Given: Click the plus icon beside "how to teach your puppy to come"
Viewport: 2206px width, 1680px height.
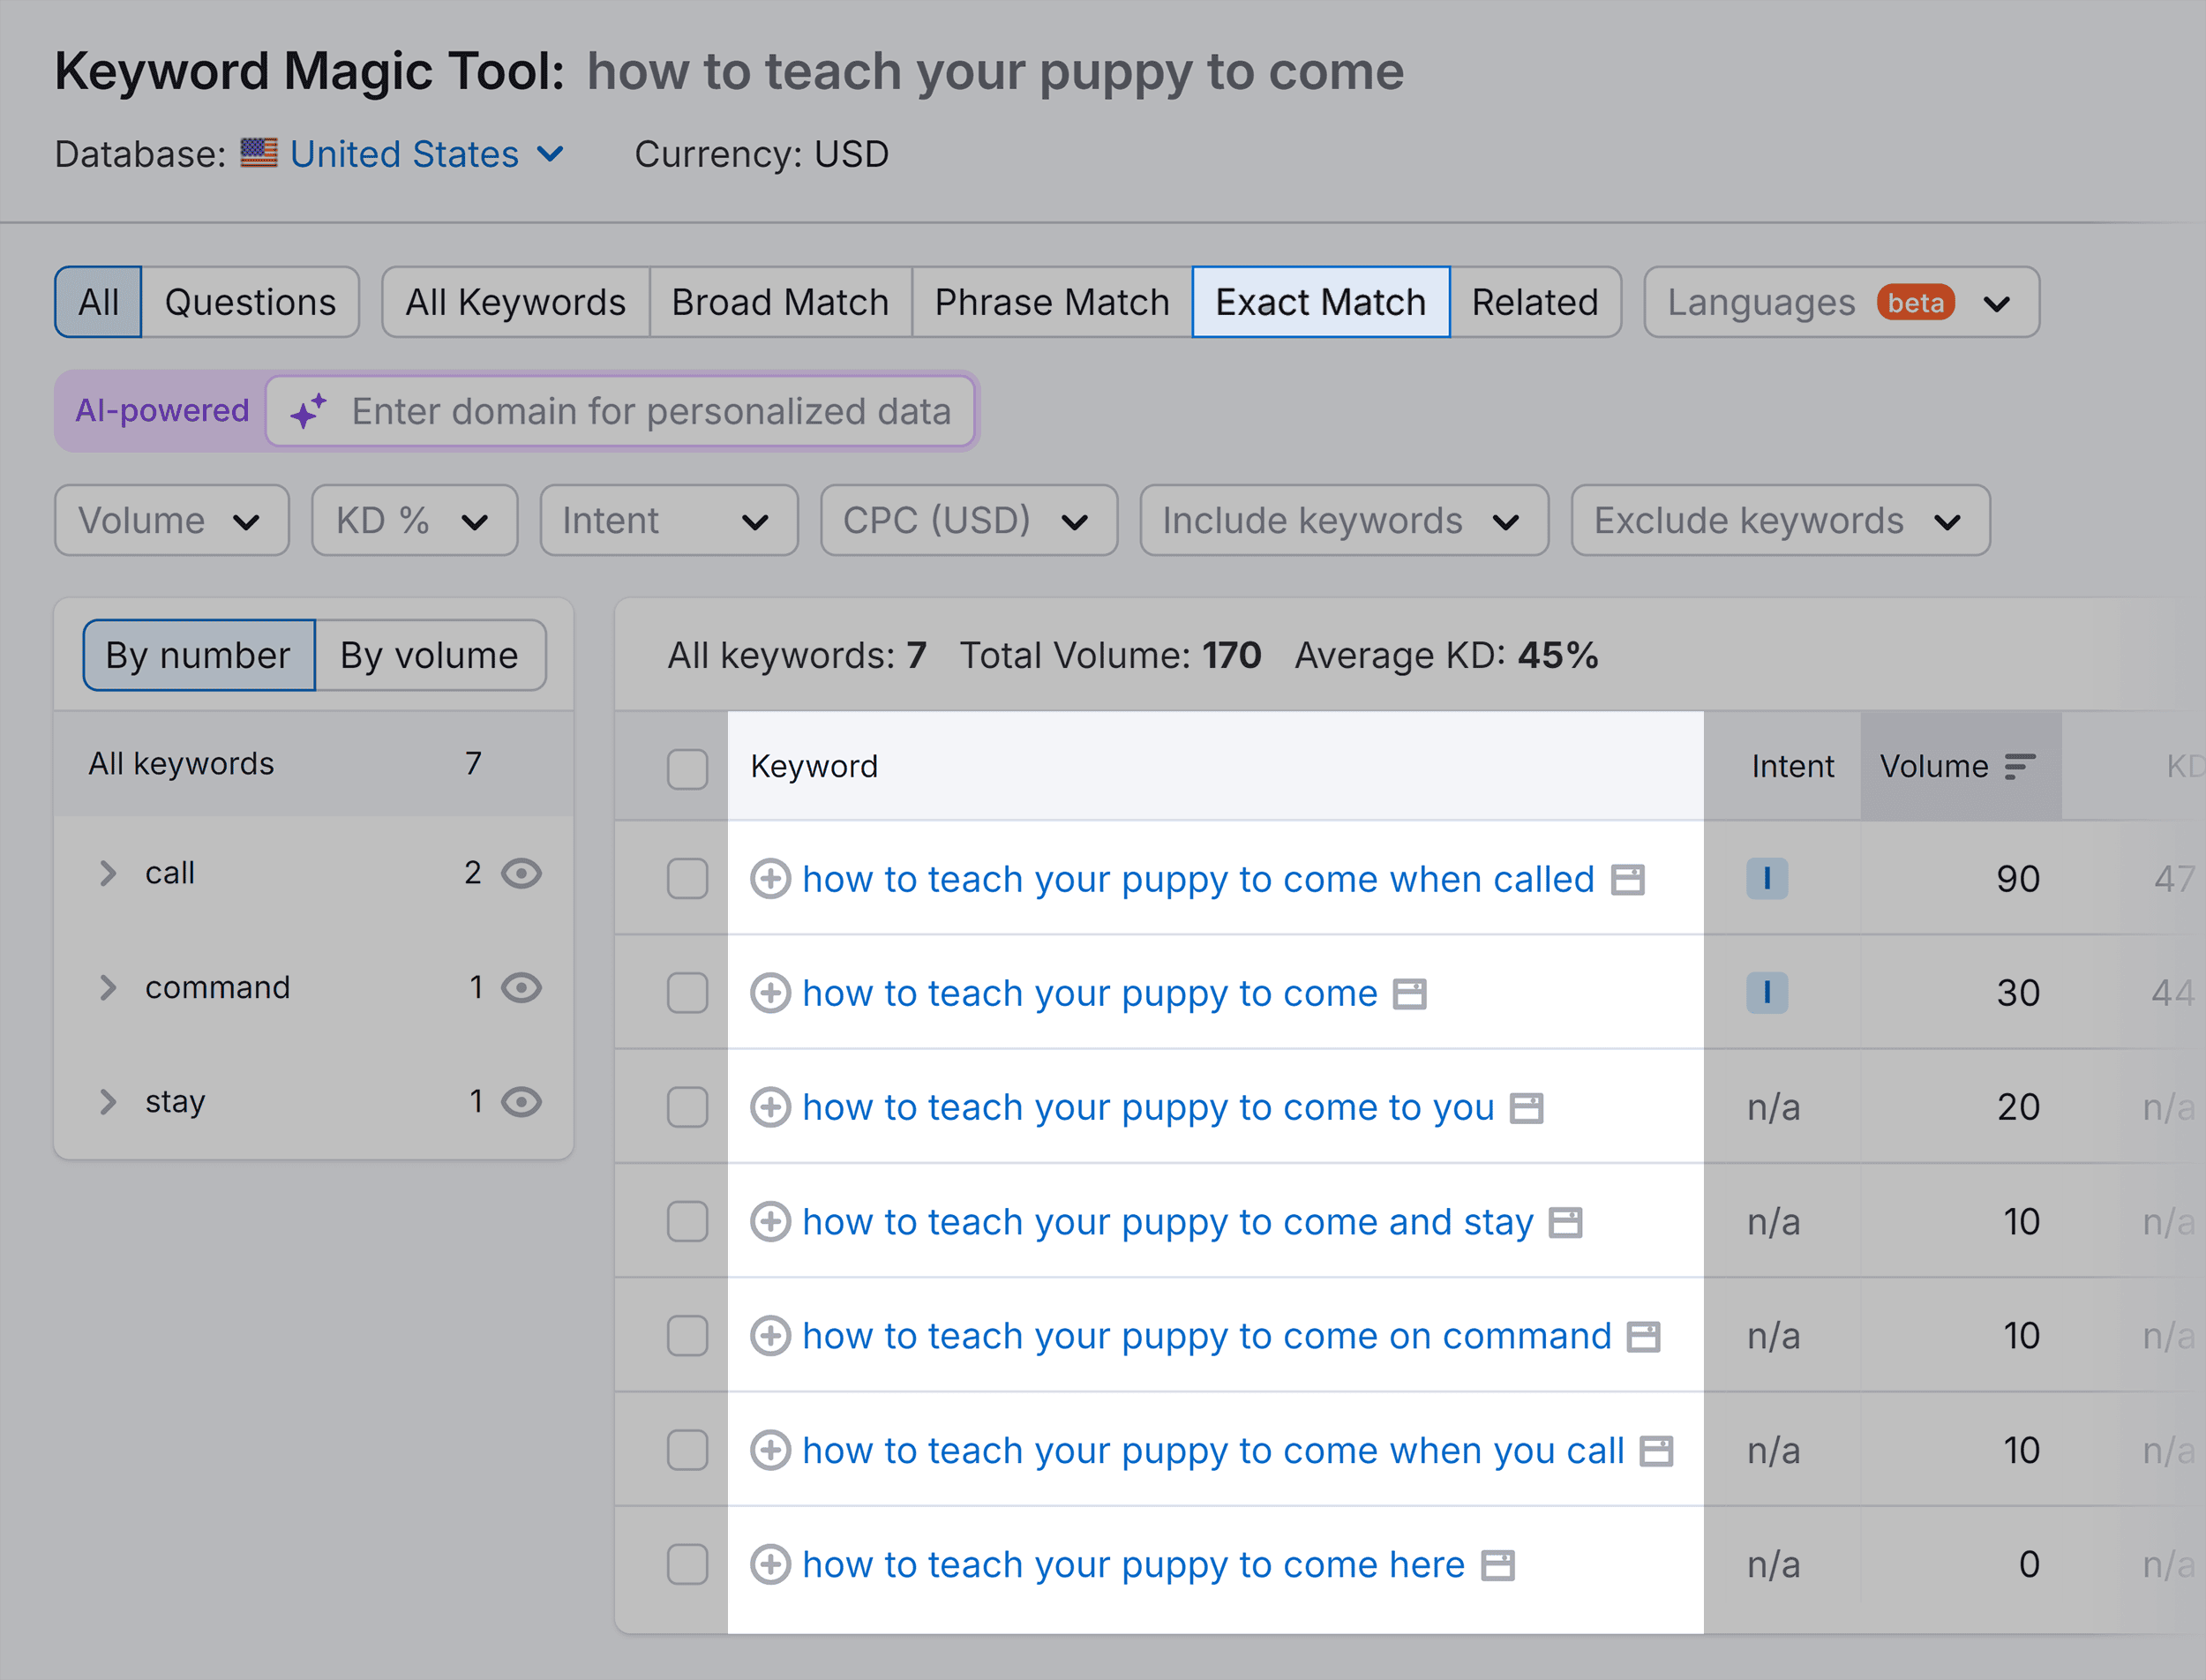Looking at the screenshot, I should tap(771, 993).
